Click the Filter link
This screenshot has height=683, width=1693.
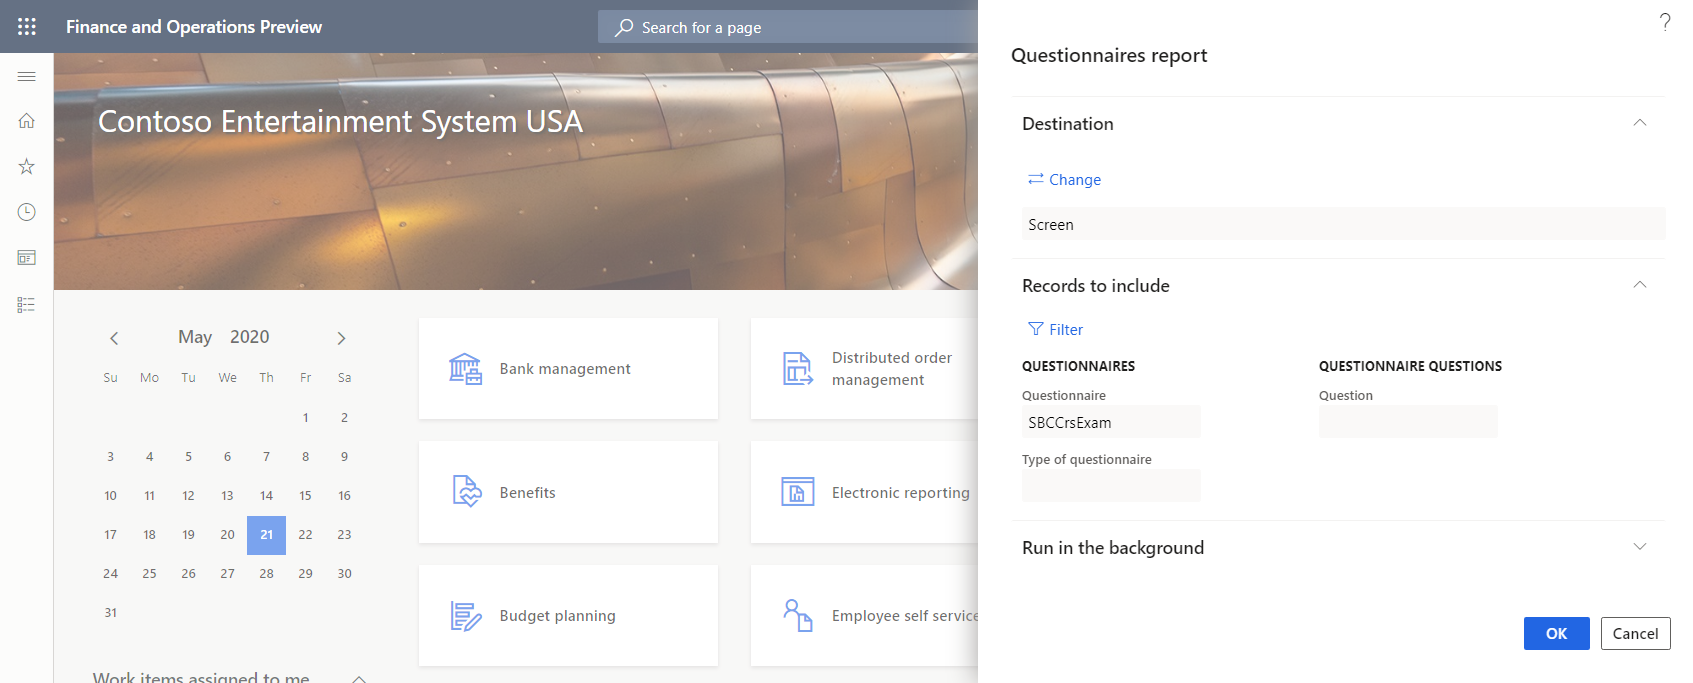click(x=1055, y=329)
